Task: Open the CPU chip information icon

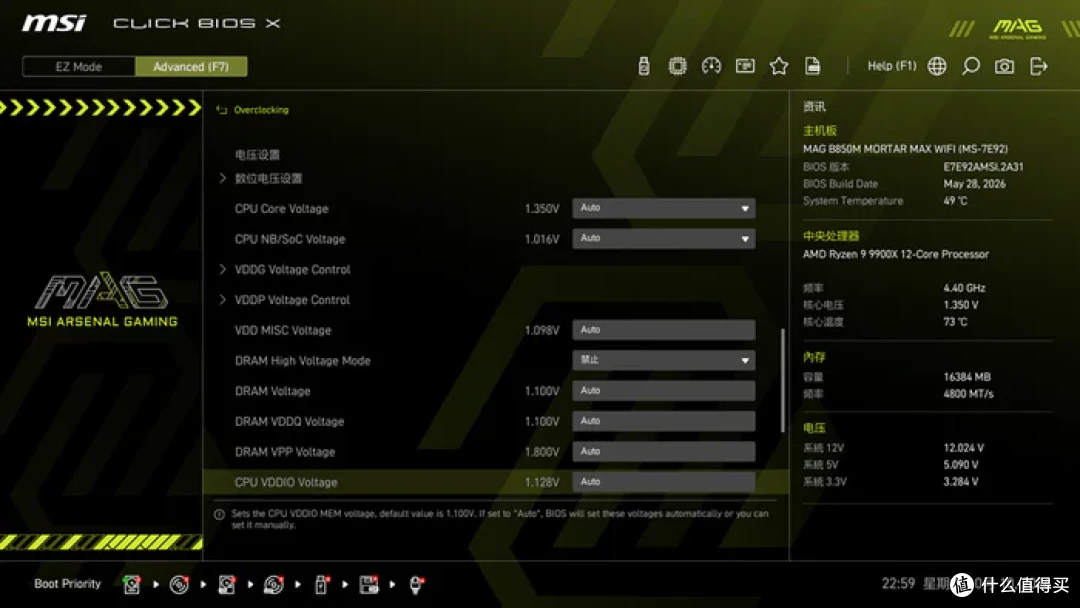Action: (x=677, y=66)
